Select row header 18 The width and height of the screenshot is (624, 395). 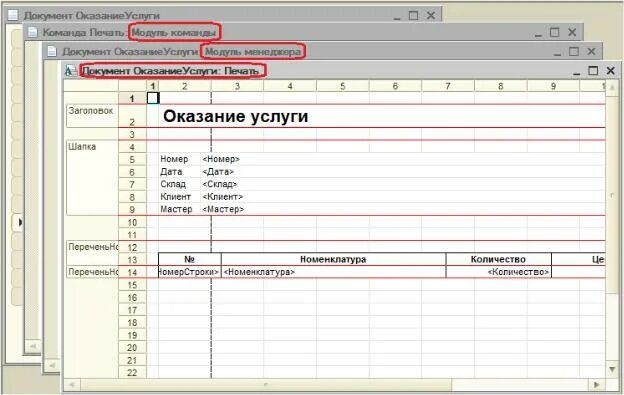tap(133, 323)
